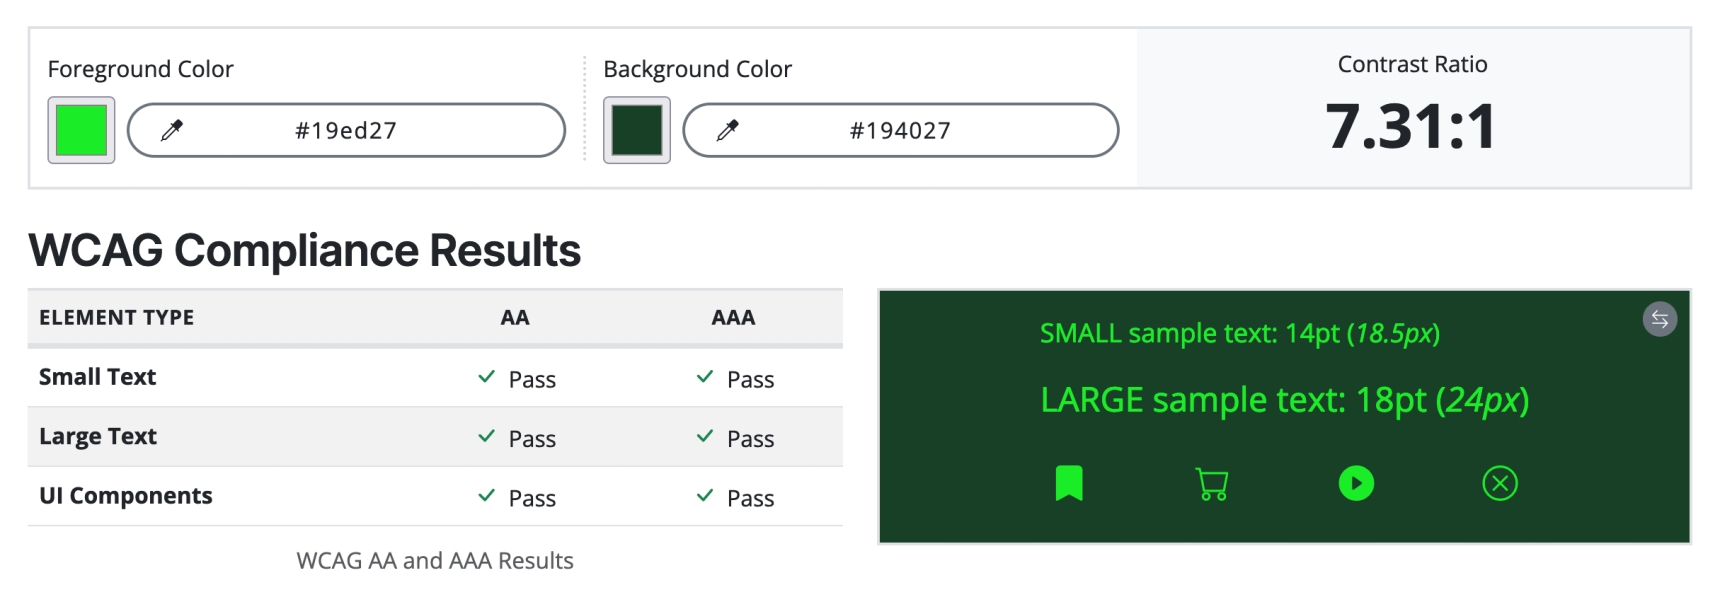Click the circled X sample icon
1720x614 pixels.
click(1499, 484)
